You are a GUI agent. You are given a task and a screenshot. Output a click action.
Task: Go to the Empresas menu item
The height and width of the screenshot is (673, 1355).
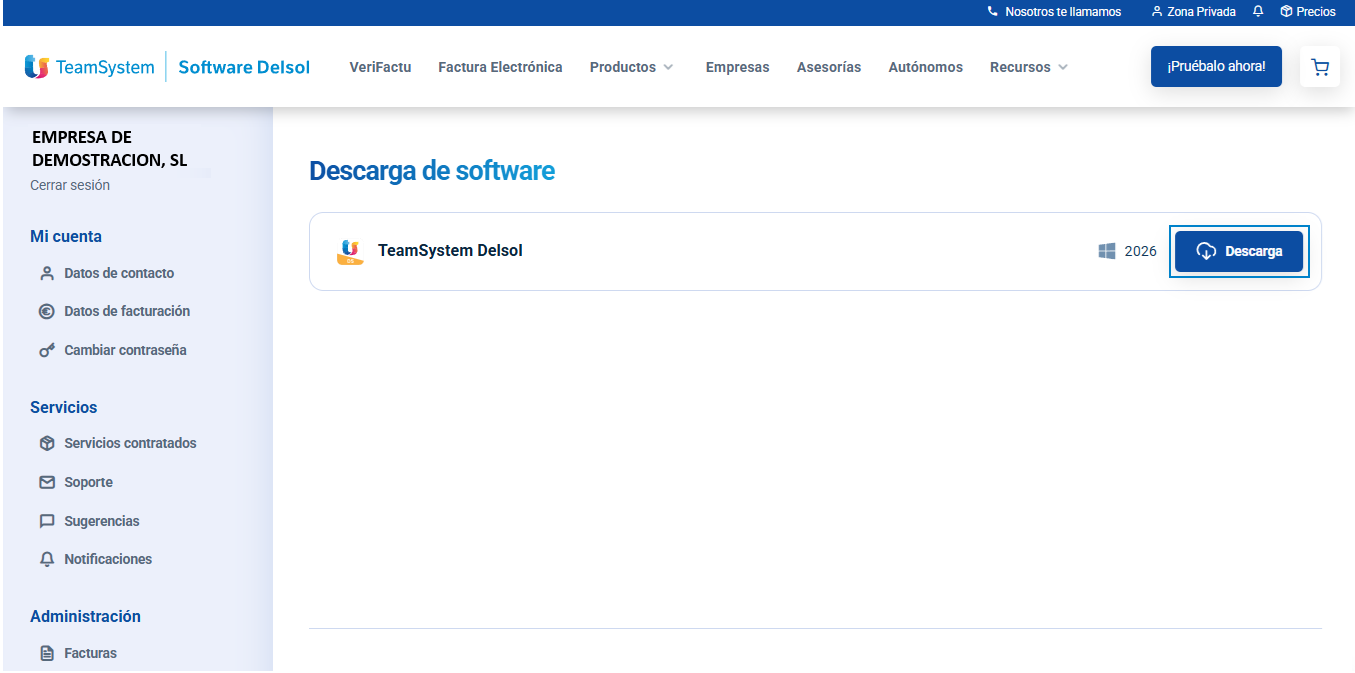(737, 67)
